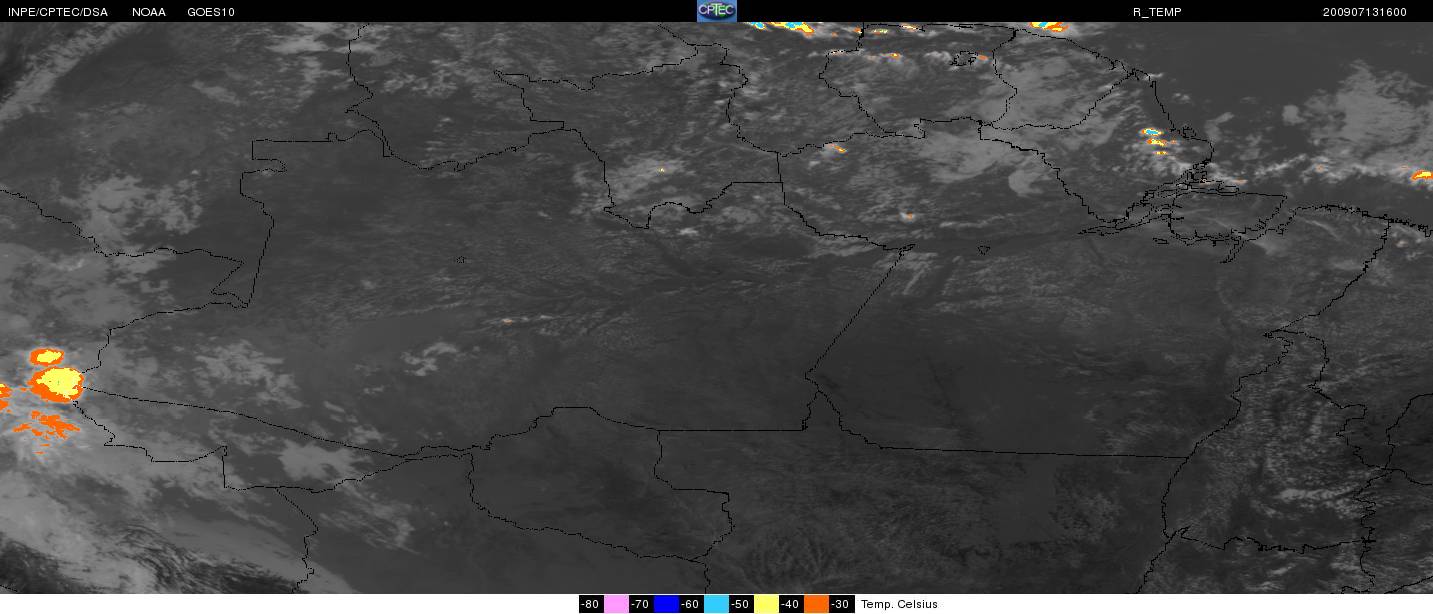Click the '-30' legend value
This screenshot has height=614, width=1433.
click(841, 604)
